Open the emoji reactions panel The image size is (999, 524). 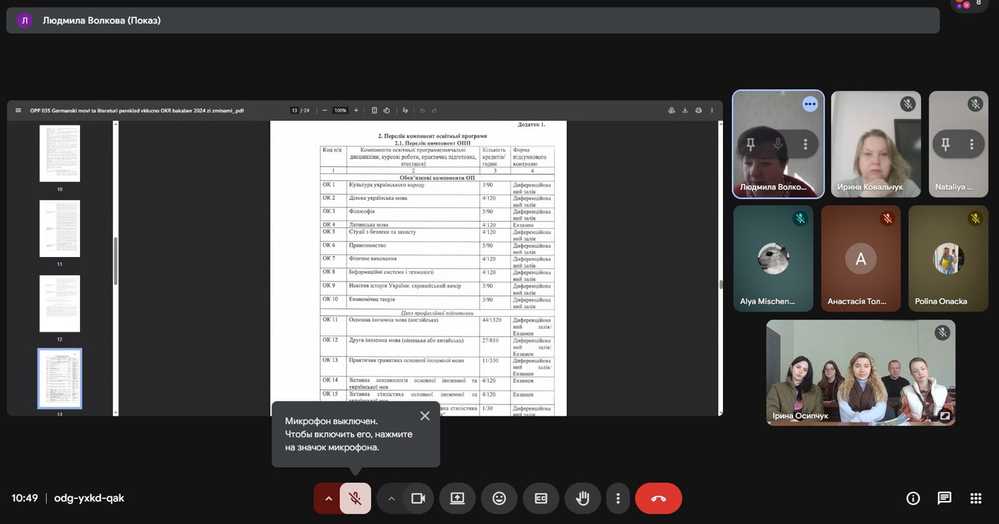click(499, 498)
